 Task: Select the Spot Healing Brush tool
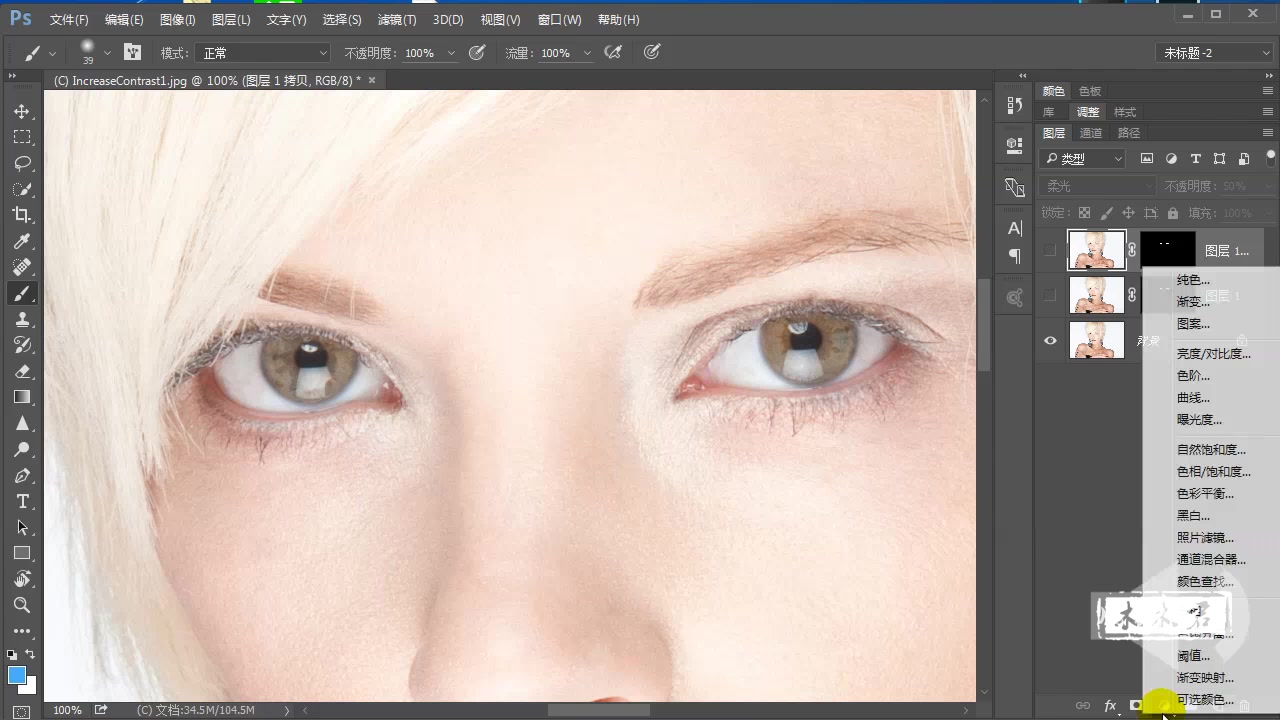[x=22, y=267]
